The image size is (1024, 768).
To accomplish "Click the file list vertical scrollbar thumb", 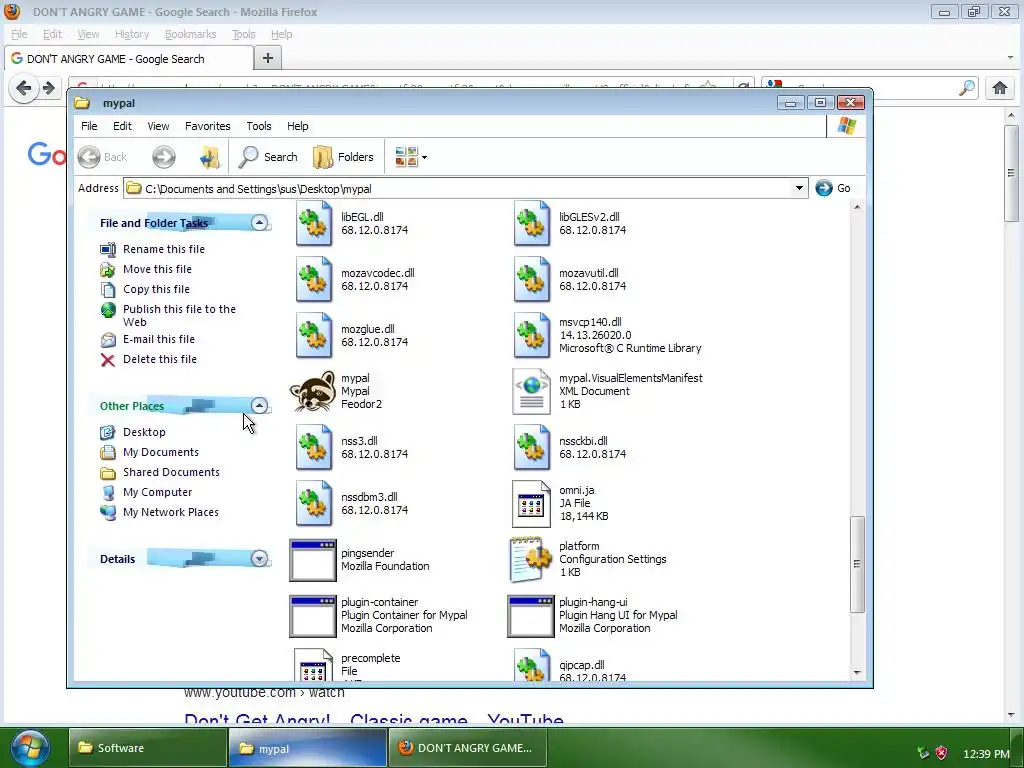I will [857, 564].
